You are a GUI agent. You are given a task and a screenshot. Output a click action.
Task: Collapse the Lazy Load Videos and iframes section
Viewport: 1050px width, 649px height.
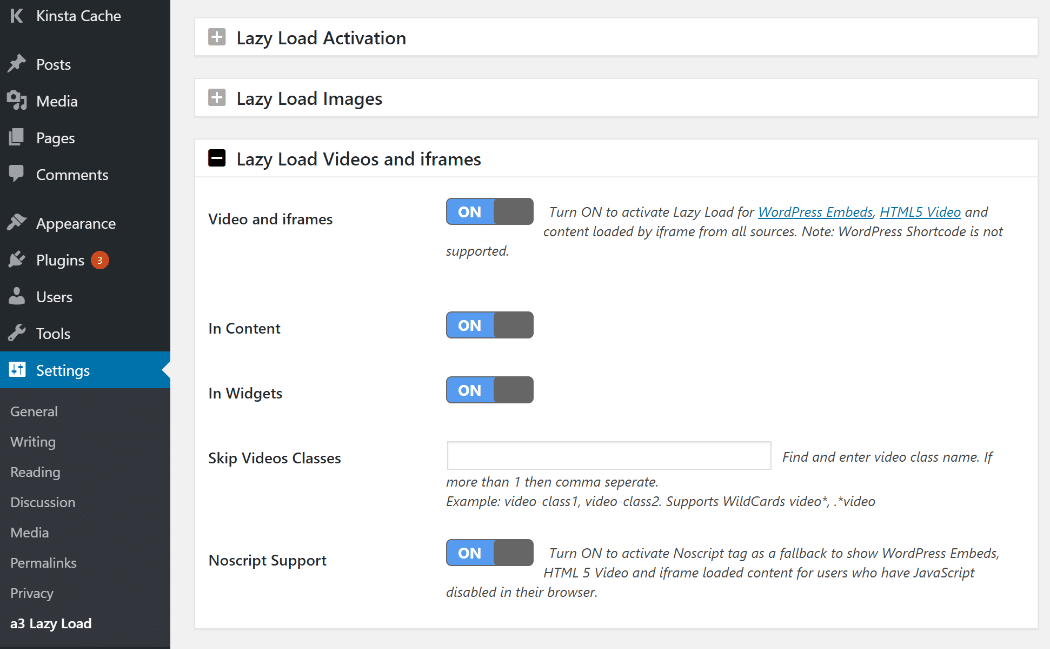coord(216,158)
